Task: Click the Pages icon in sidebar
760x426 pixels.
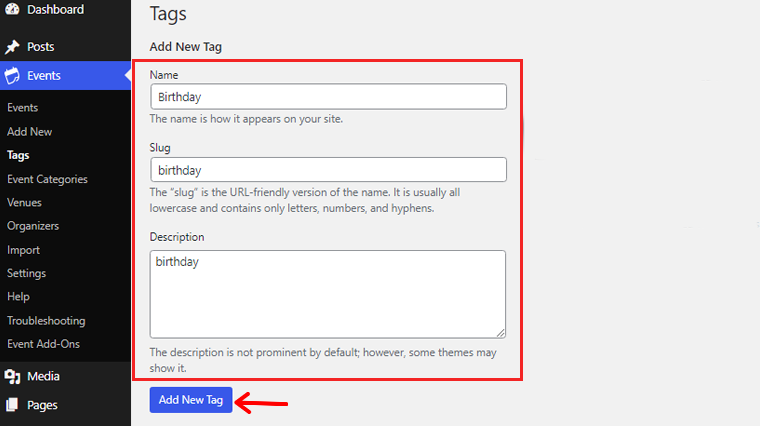Action: [12, 405]
